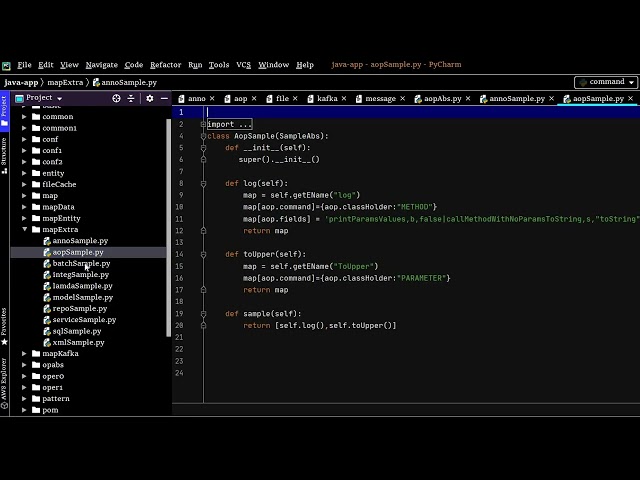640x480 pixels.
Task: Click the PyCharm app icon beside File menu
Action: pos(6,66)
